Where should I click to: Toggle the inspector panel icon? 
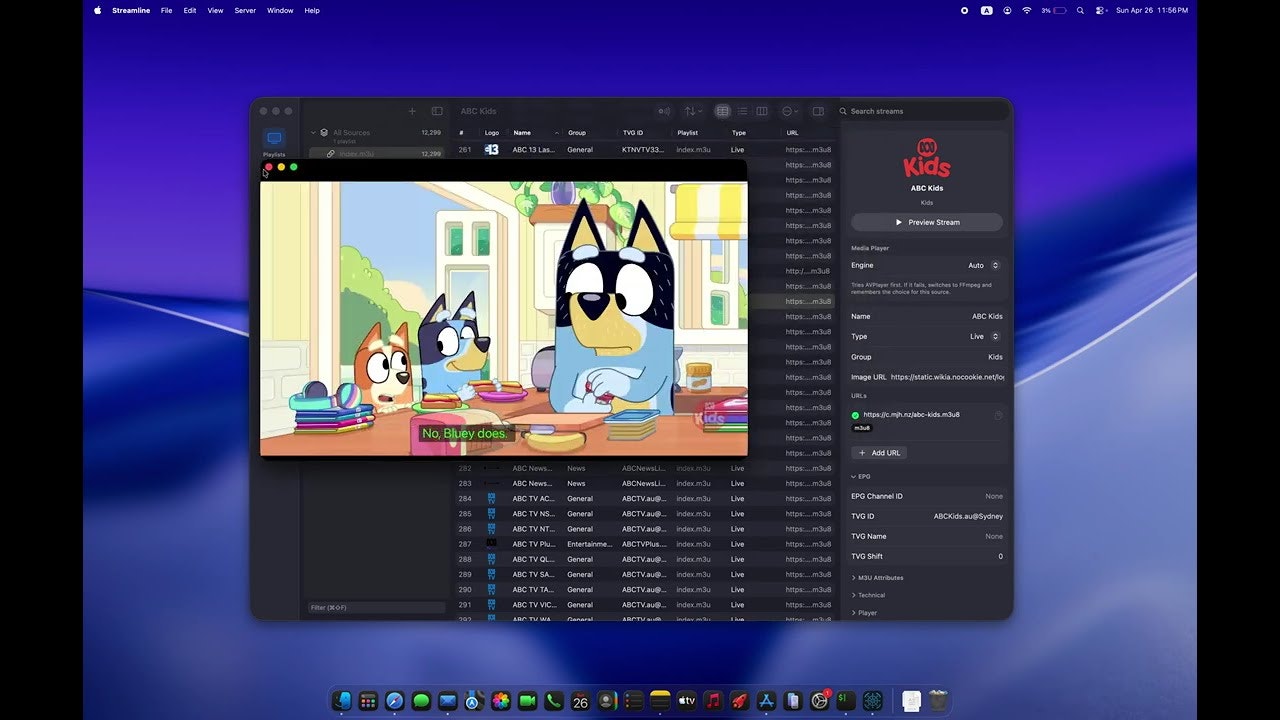click(818, 111)
